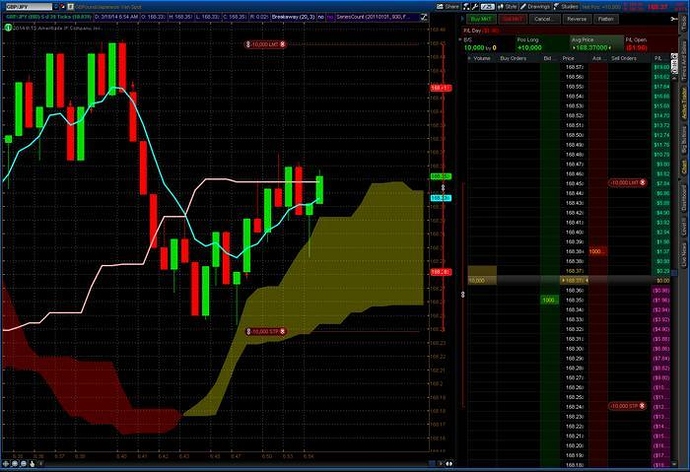
Task: Click the zoom in magnifier icon
Action: [x=15, y=463]
